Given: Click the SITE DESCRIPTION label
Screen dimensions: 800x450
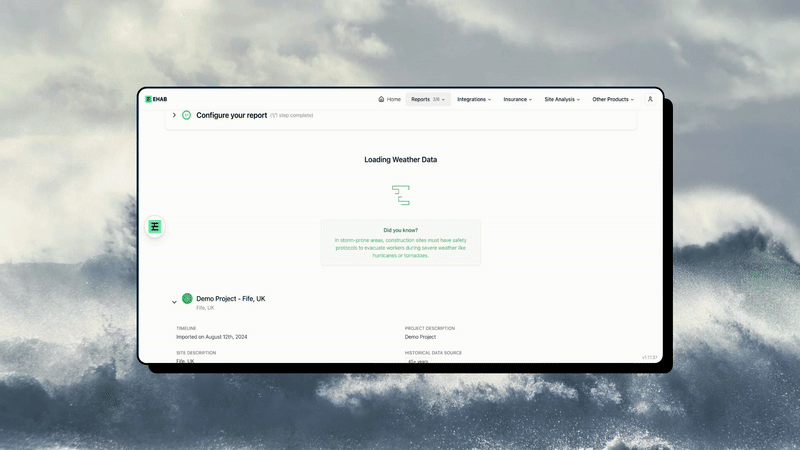Looking at the screenshot, I should [x=196, y=353].
